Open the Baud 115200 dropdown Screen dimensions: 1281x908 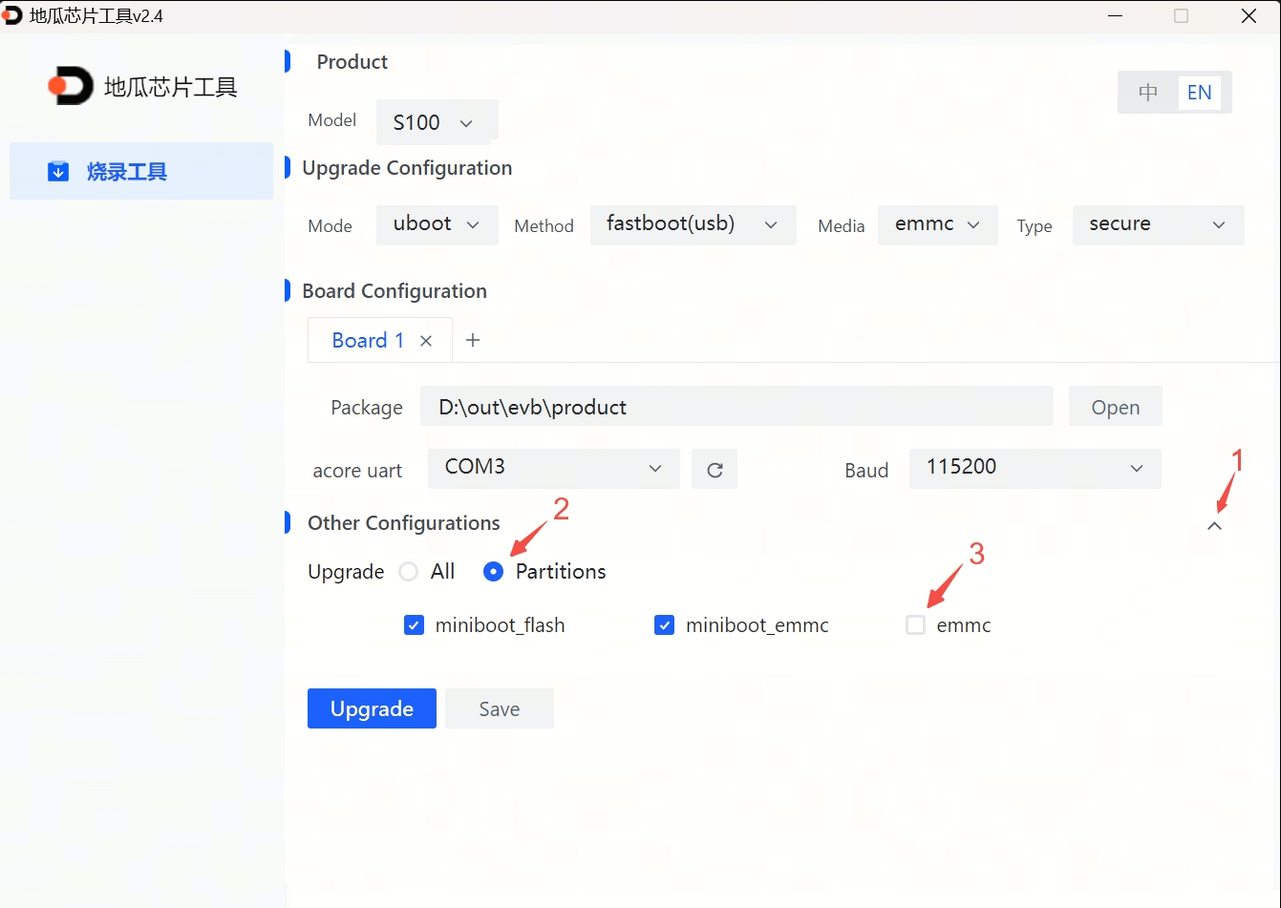click(1034, 468)
